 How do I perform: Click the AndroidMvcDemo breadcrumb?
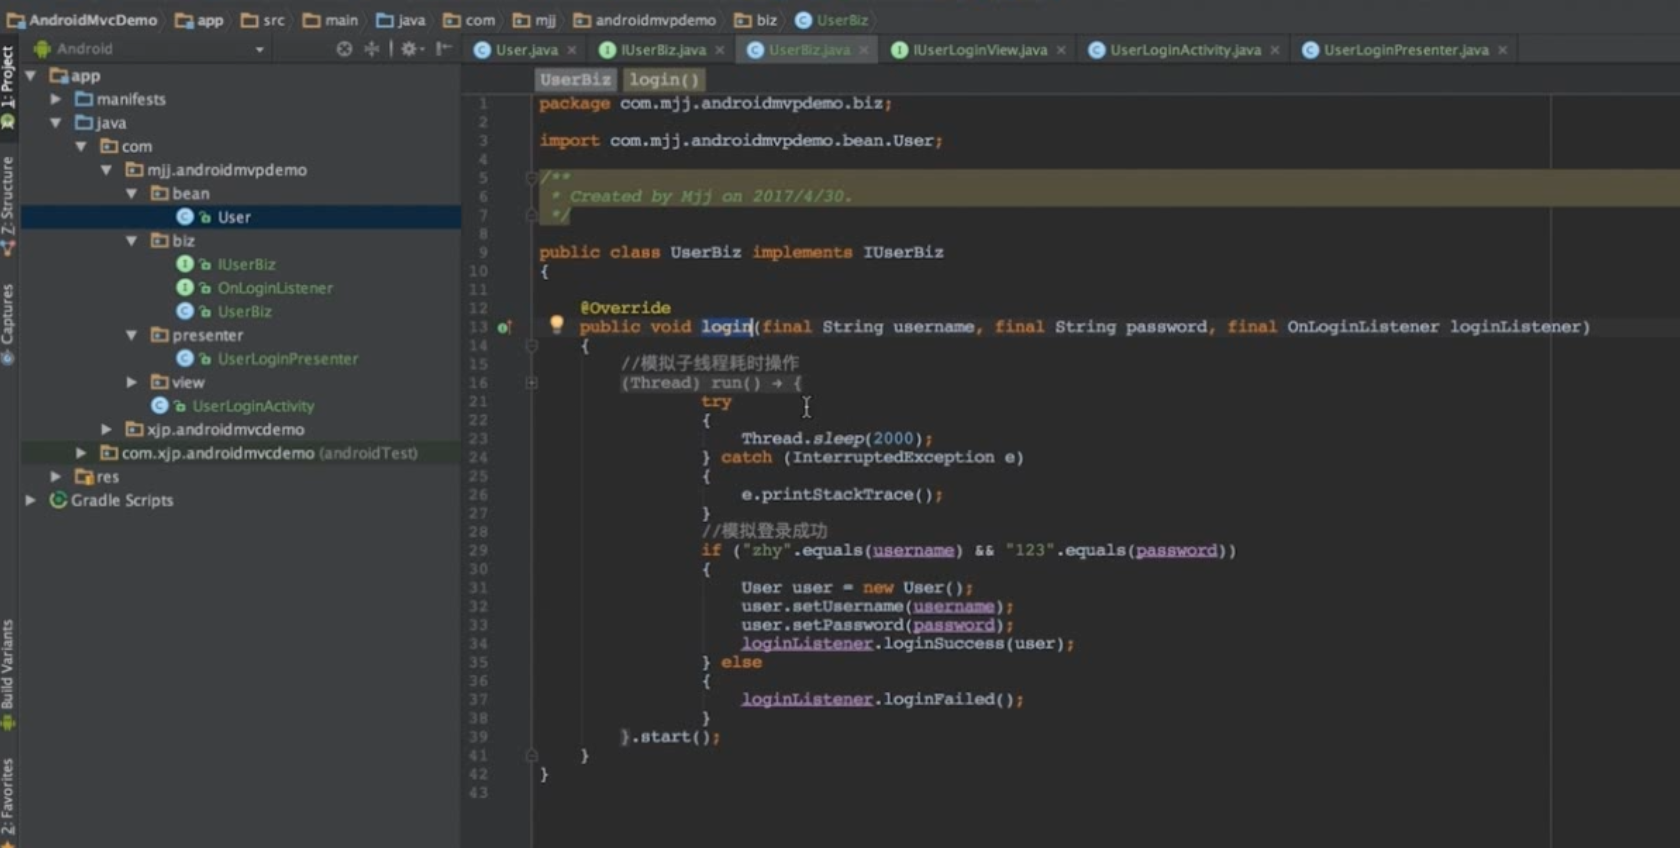(83, 20)
